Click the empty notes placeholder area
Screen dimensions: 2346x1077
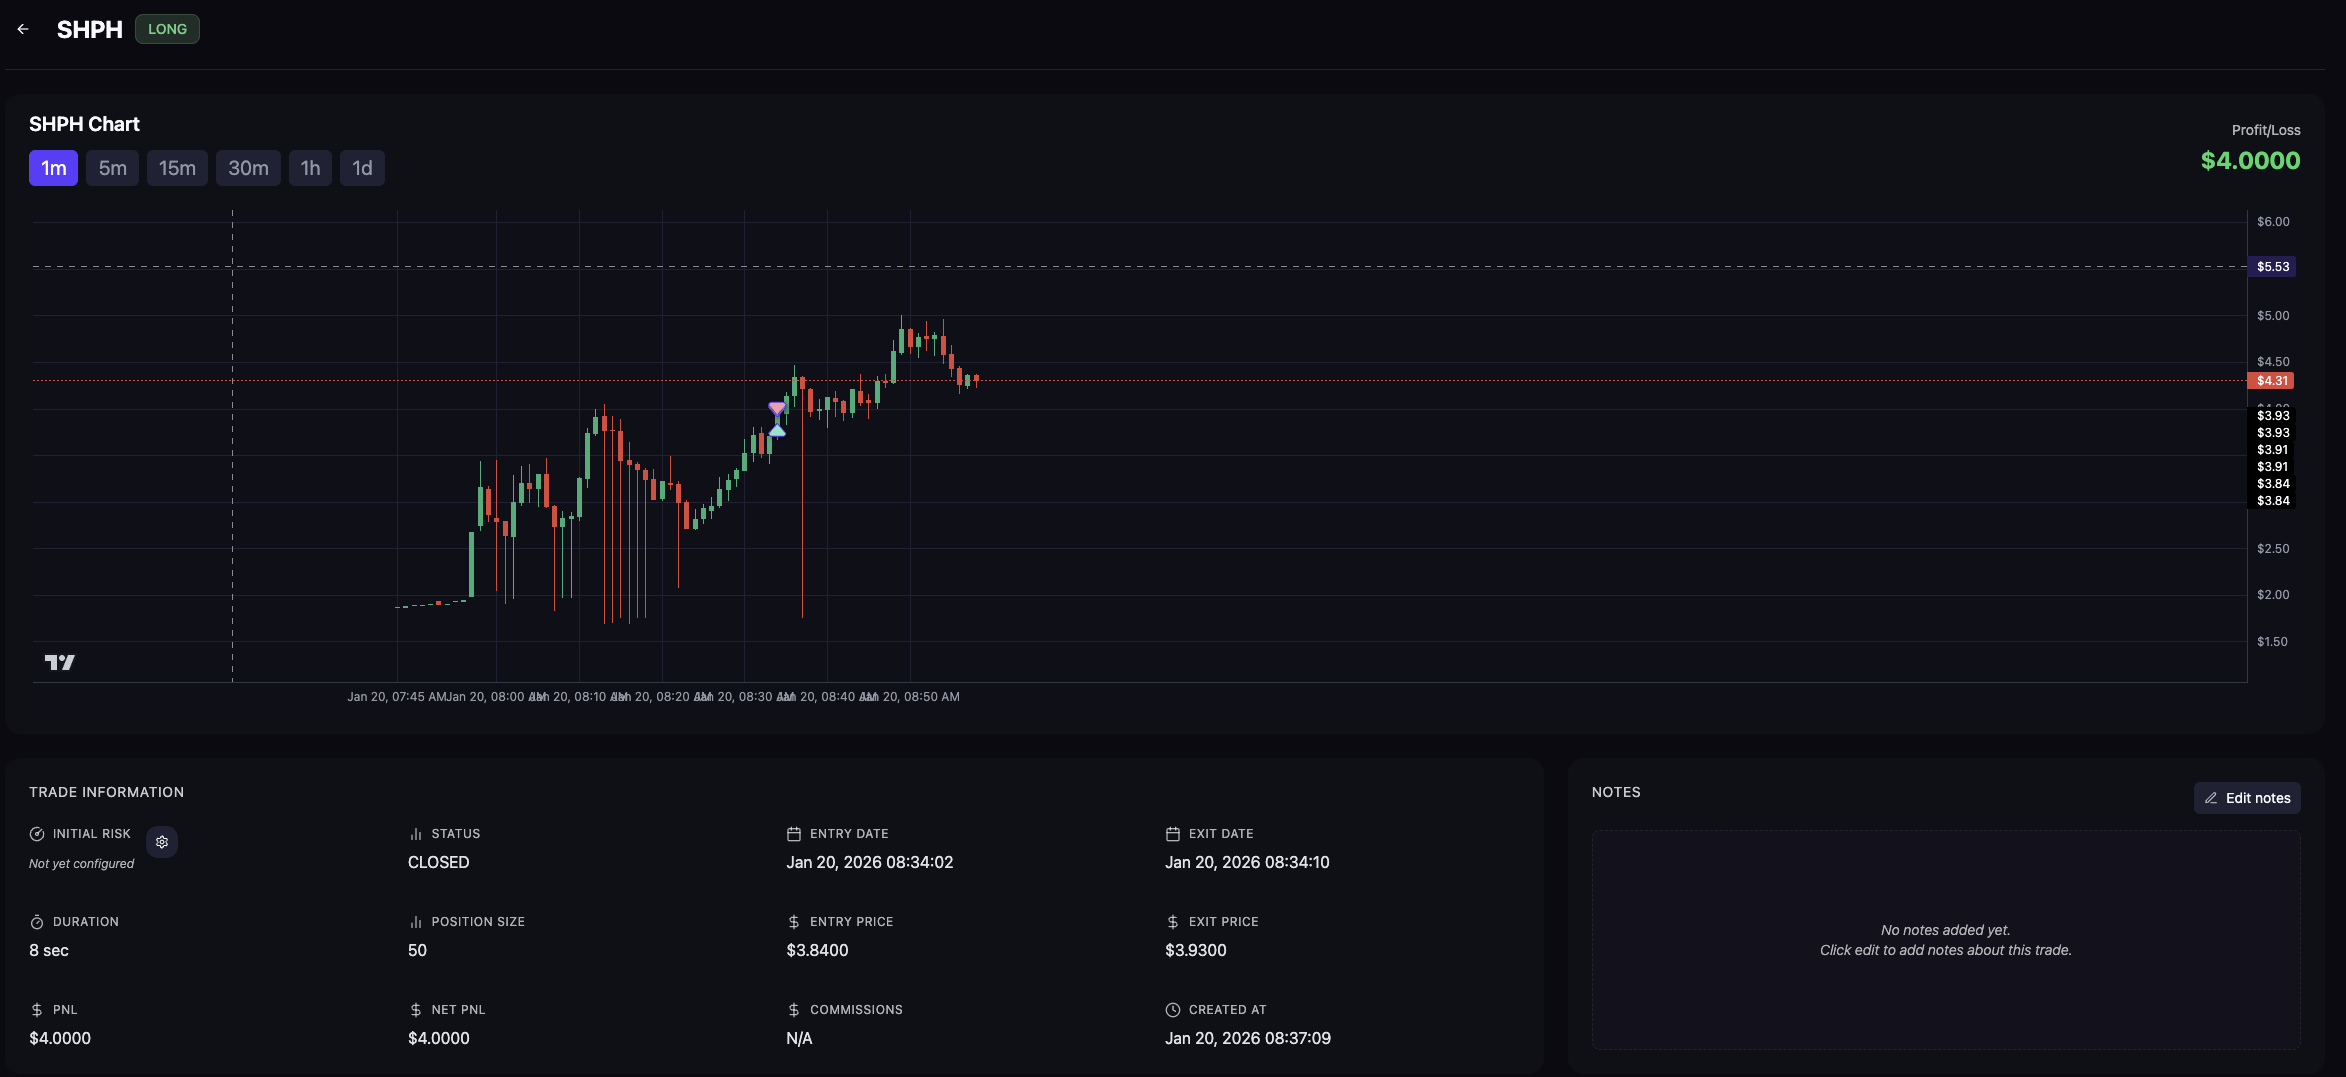[x=1945, y=940]
